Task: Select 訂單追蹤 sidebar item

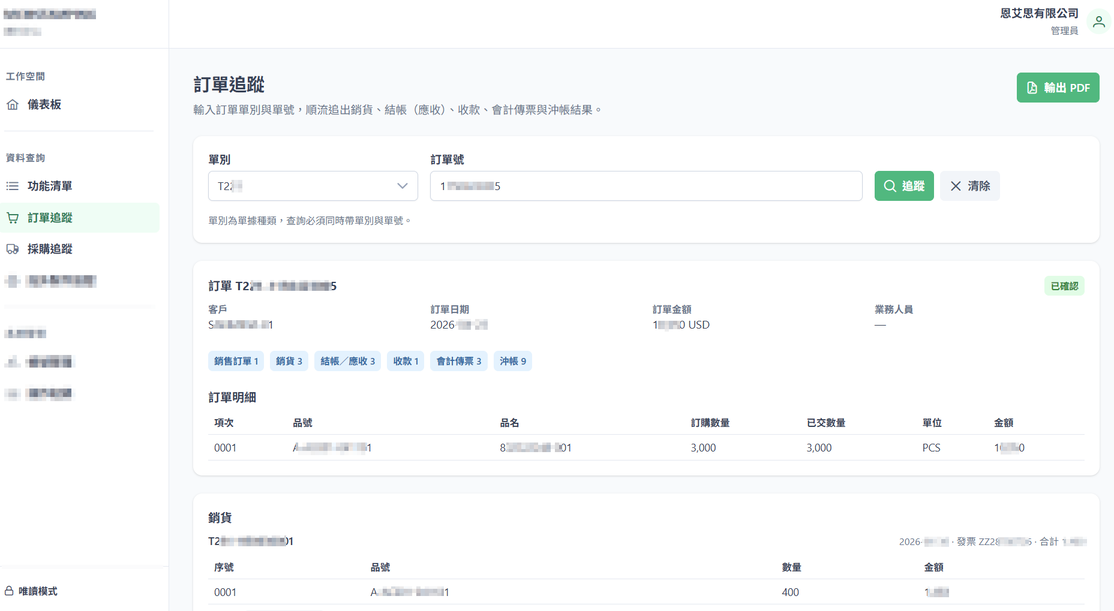Action: click(80, 218)
